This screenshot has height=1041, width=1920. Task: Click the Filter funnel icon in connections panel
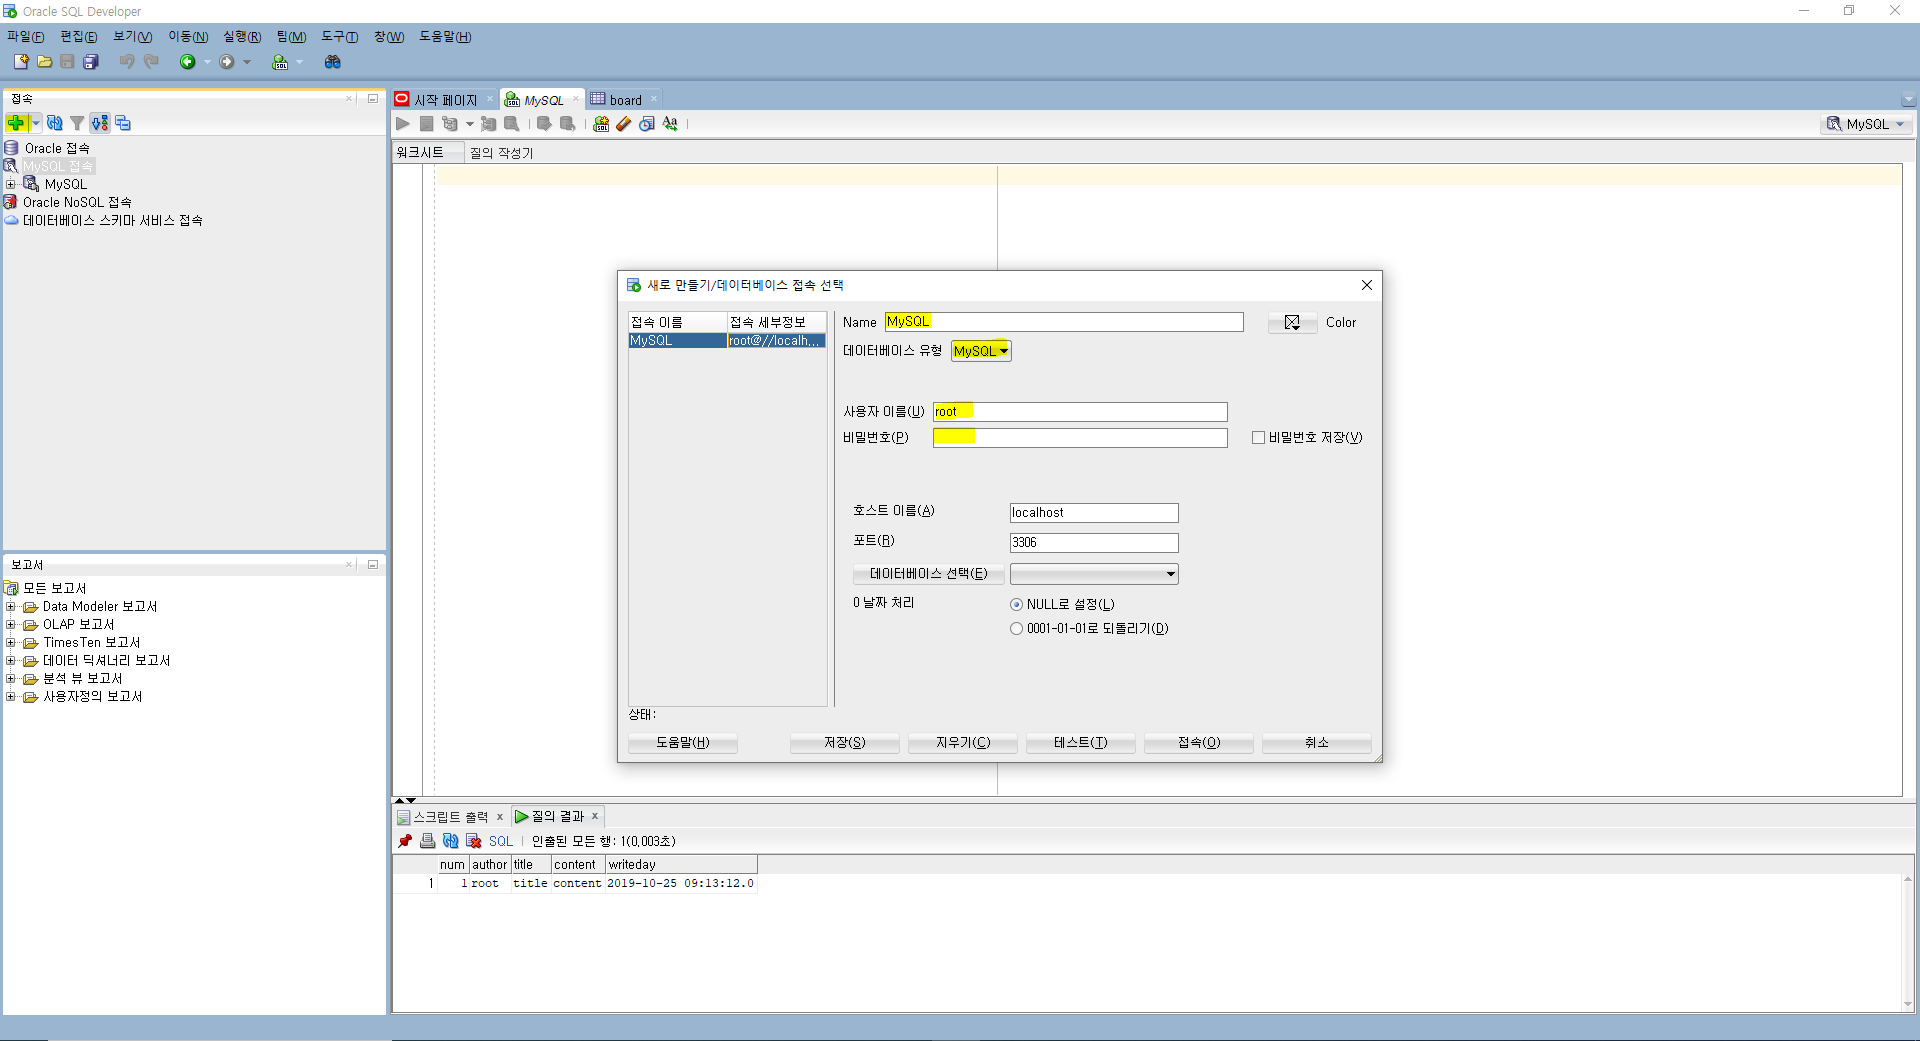pyautogui.click(x=77, y=123)
